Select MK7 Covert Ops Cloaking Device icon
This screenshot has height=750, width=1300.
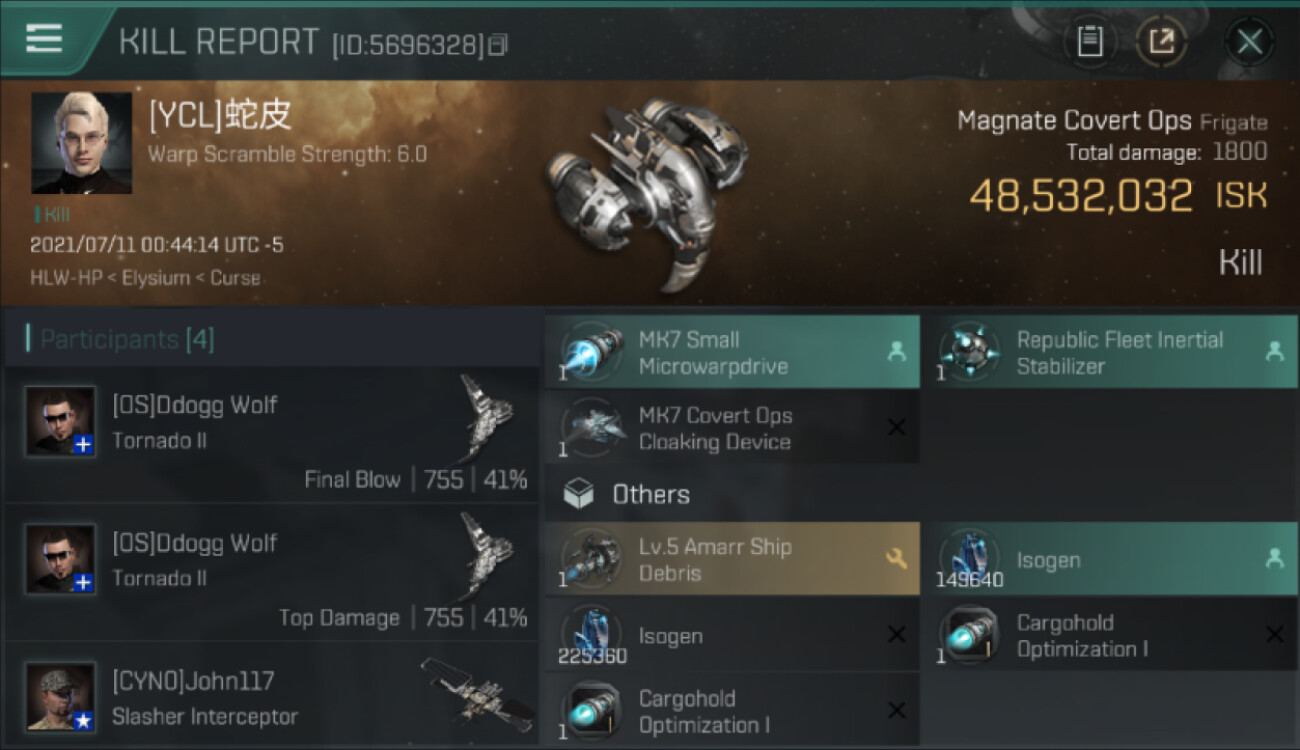pos(591,428)
